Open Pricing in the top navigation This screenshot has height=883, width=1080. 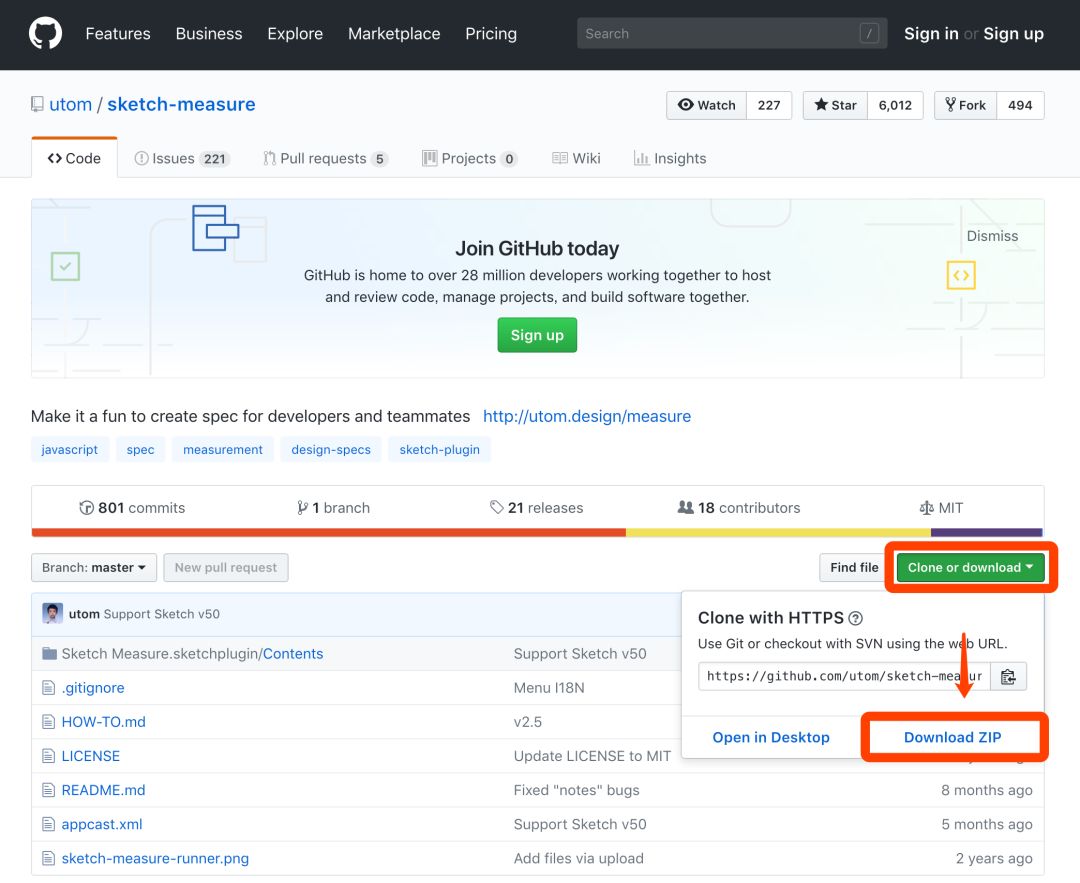(x=491, y=34)
